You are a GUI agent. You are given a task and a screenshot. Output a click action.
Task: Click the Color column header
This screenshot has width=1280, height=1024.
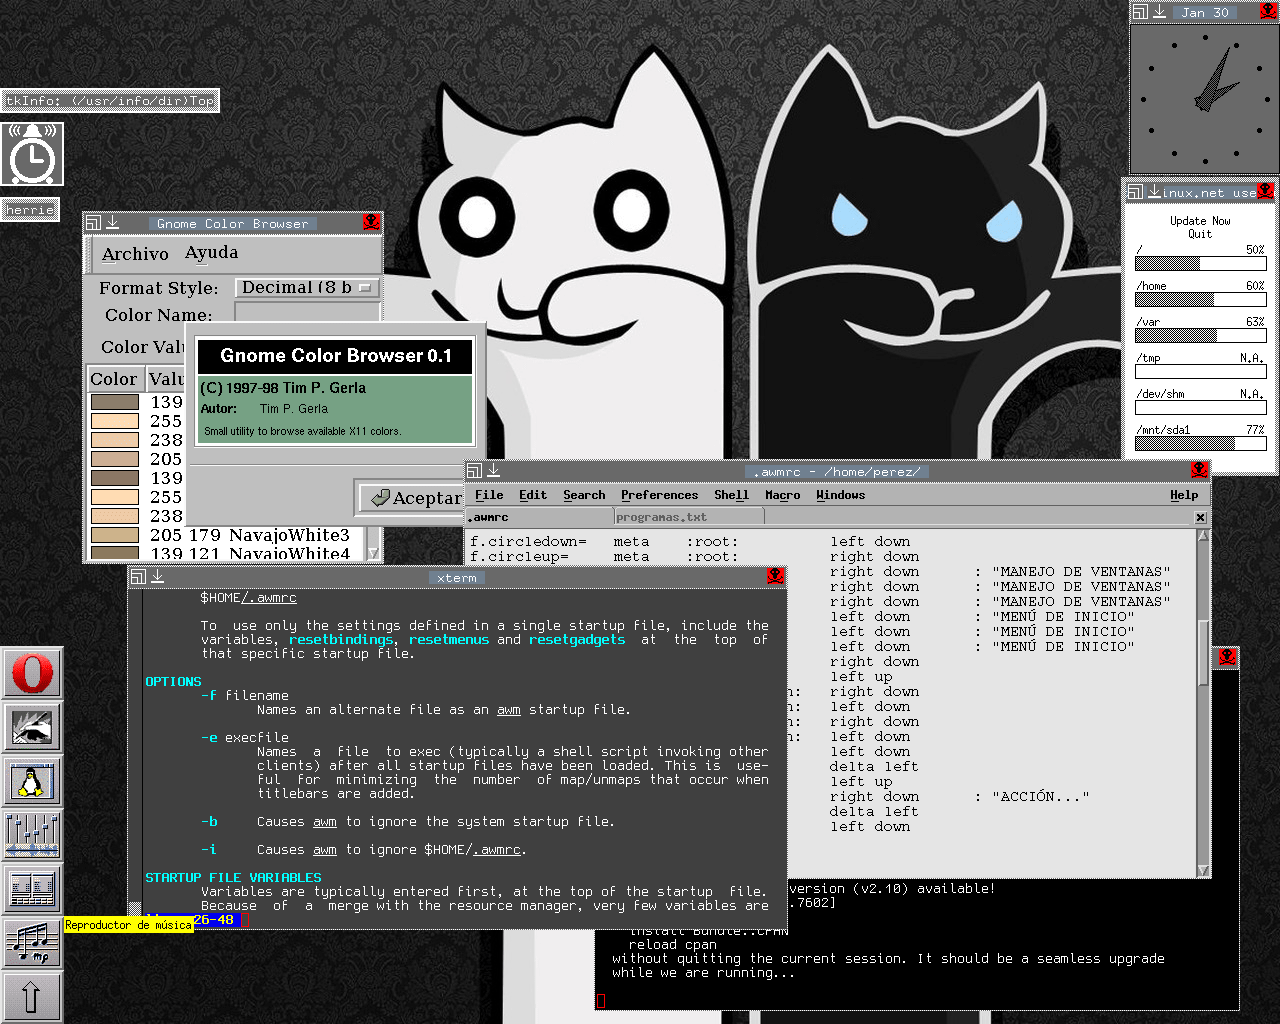[114, 379]
